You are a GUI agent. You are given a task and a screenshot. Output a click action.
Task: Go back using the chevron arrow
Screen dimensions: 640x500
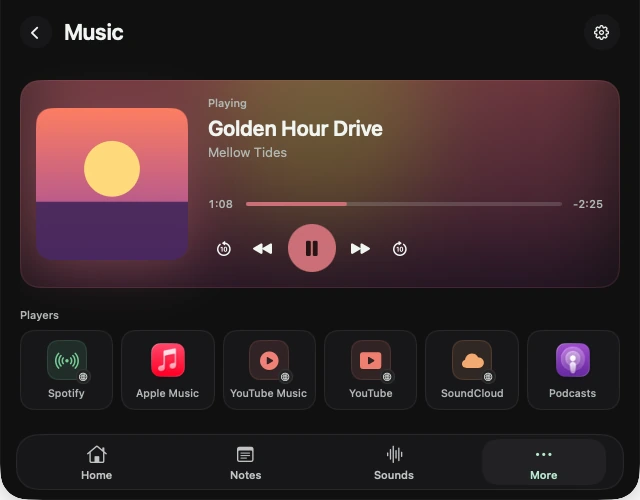click(x=36, y=33)
